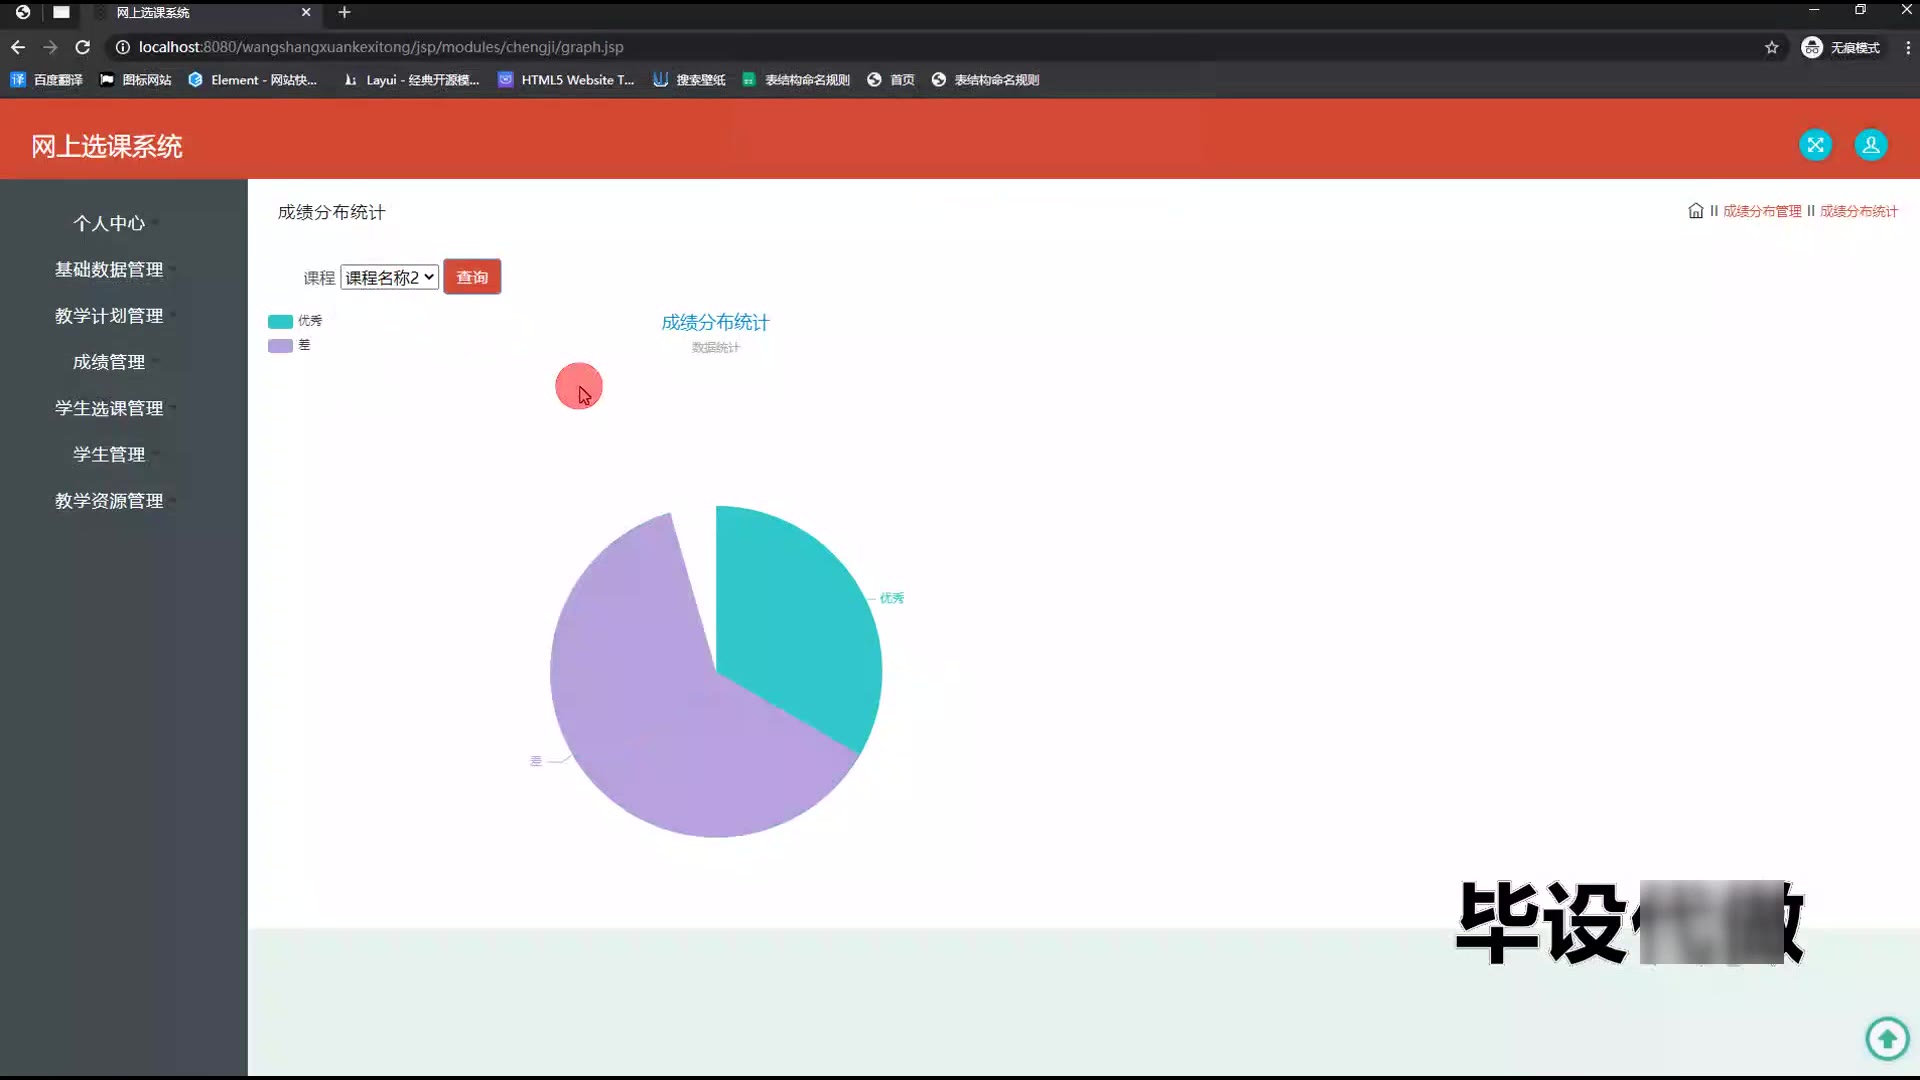Expand 基础数据管理 in the sidebar
Viewport: 1920px width, 1080px height.
pyautogui.click(x=109, y=269)
